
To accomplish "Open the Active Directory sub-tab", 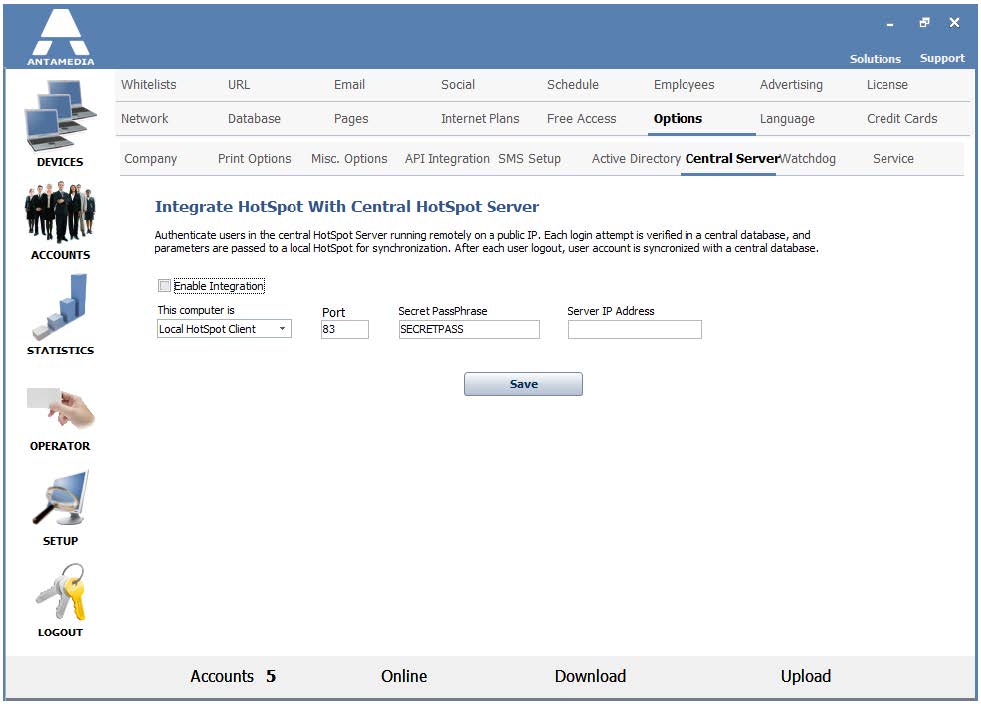I will 636,158.
